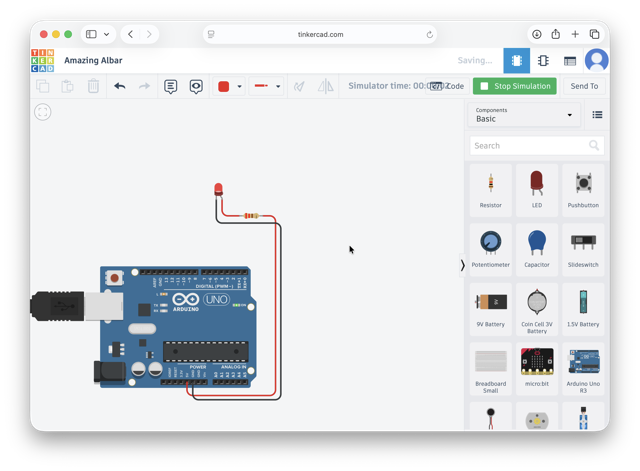640x471 pixels.
Task: Click the Copy toolbar icon
Action: [x=42, y=86]
